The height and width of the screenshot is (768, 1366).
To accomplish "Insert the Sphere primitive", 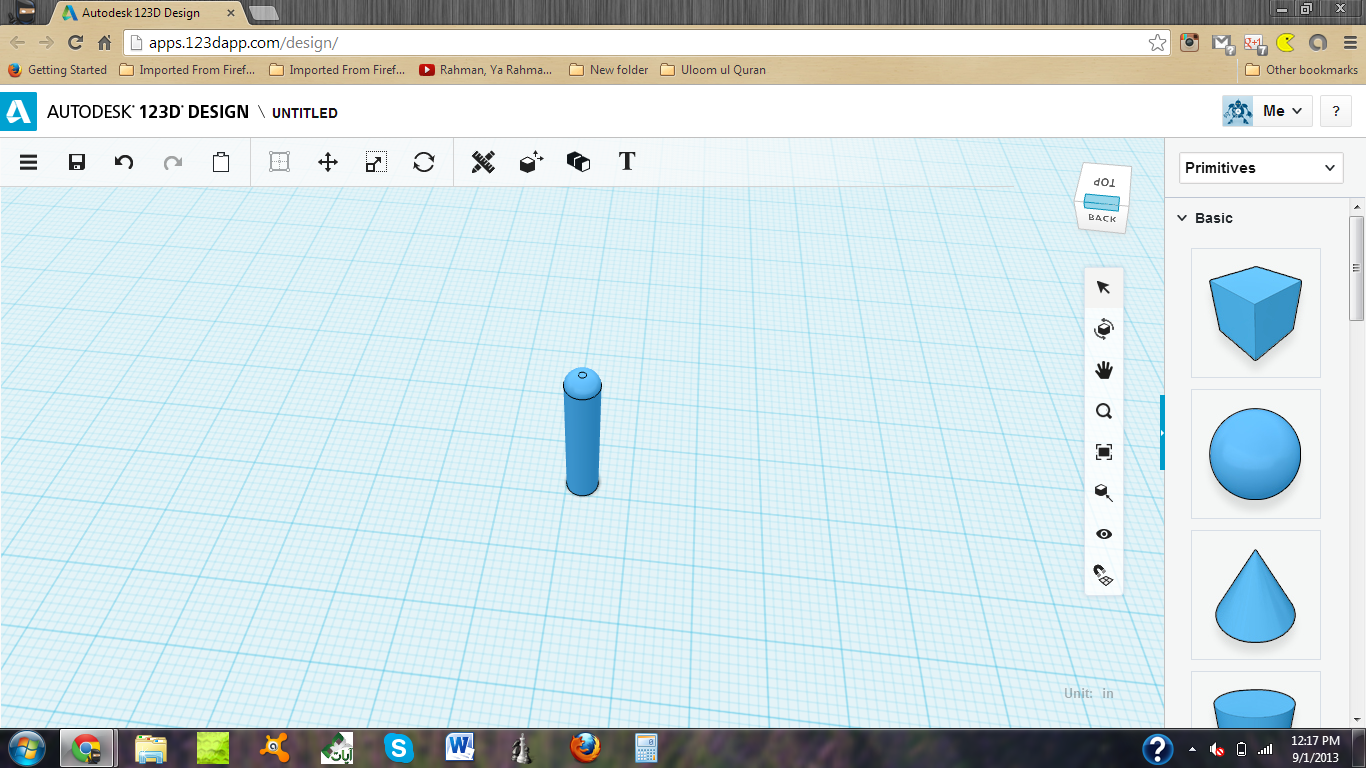I will 1255,454.
